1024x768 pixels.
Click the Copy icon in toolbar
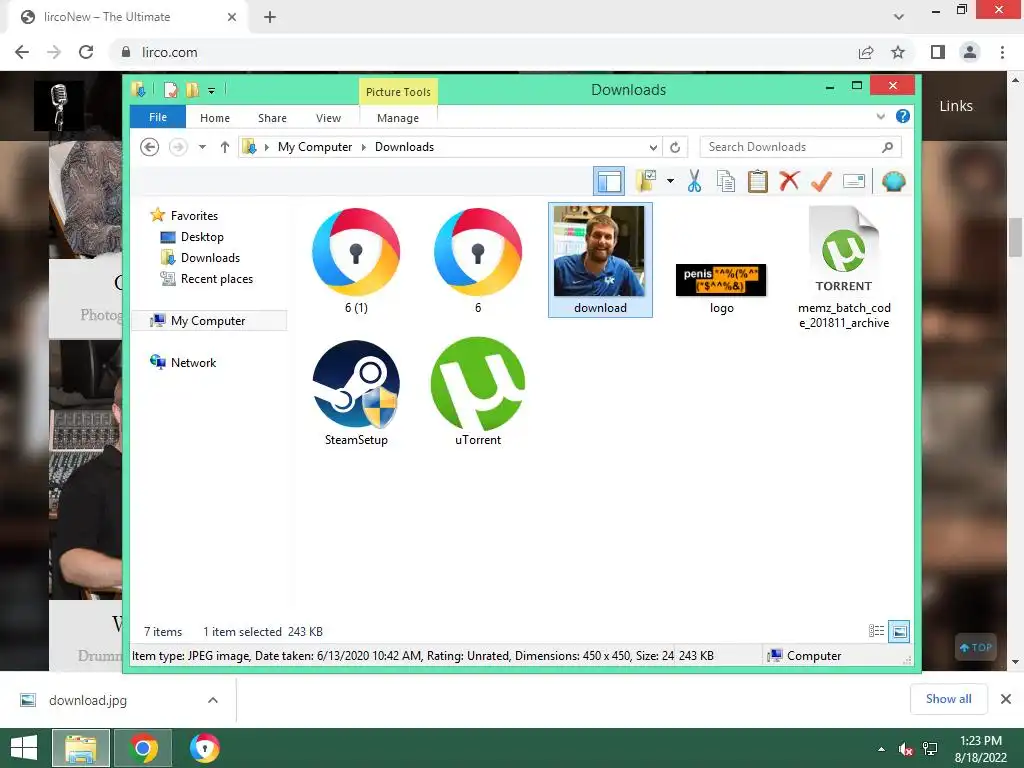(726, 182)
